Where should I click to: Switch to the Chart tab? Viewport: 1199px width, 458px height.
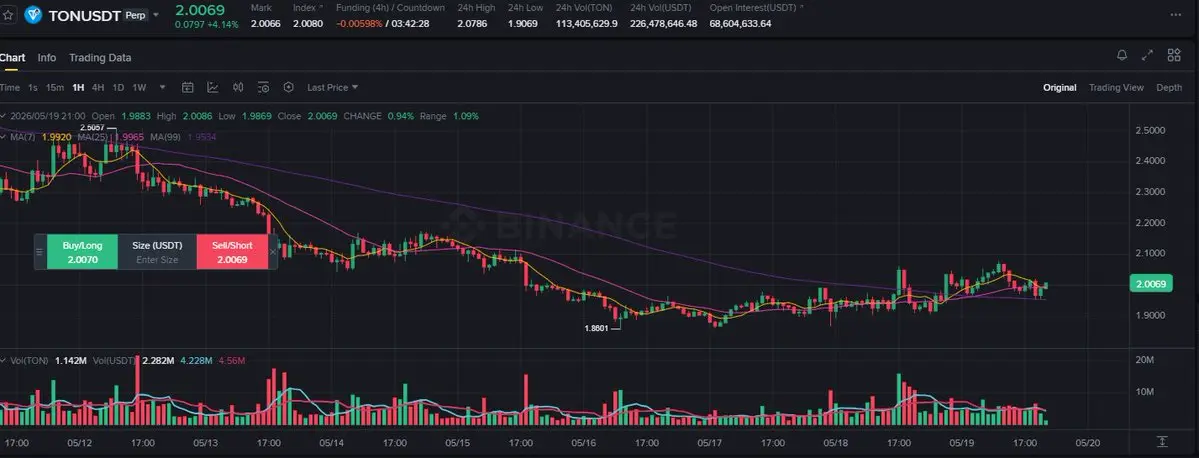coord(12,57)
